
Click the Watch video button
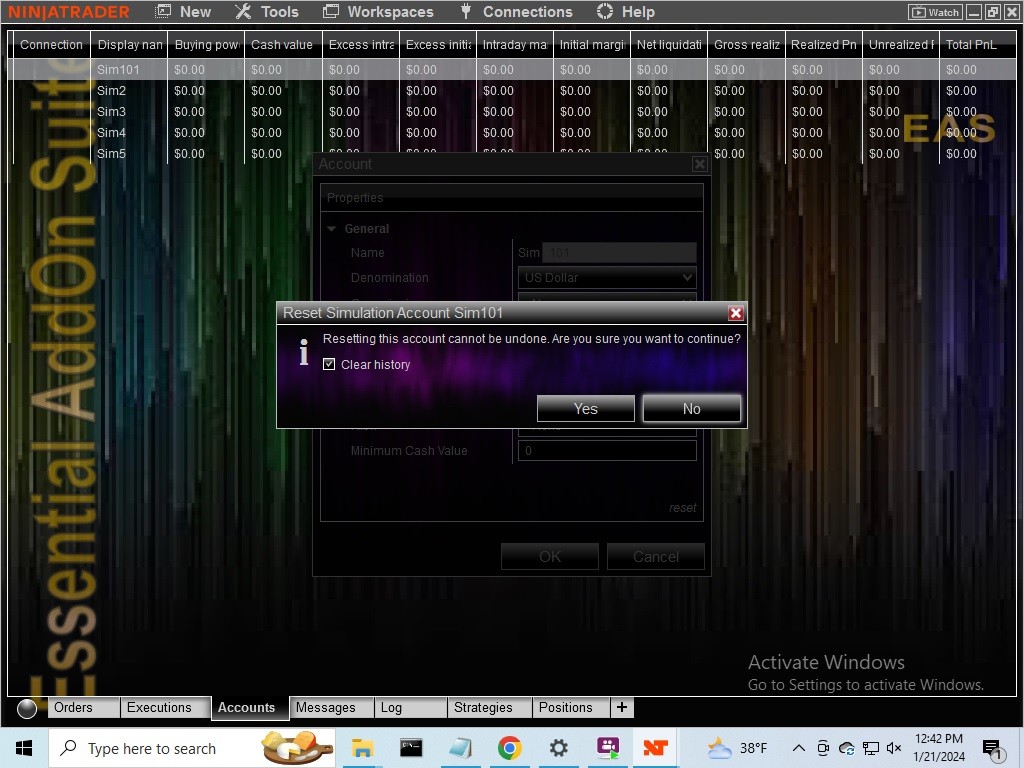click(935, 12)
